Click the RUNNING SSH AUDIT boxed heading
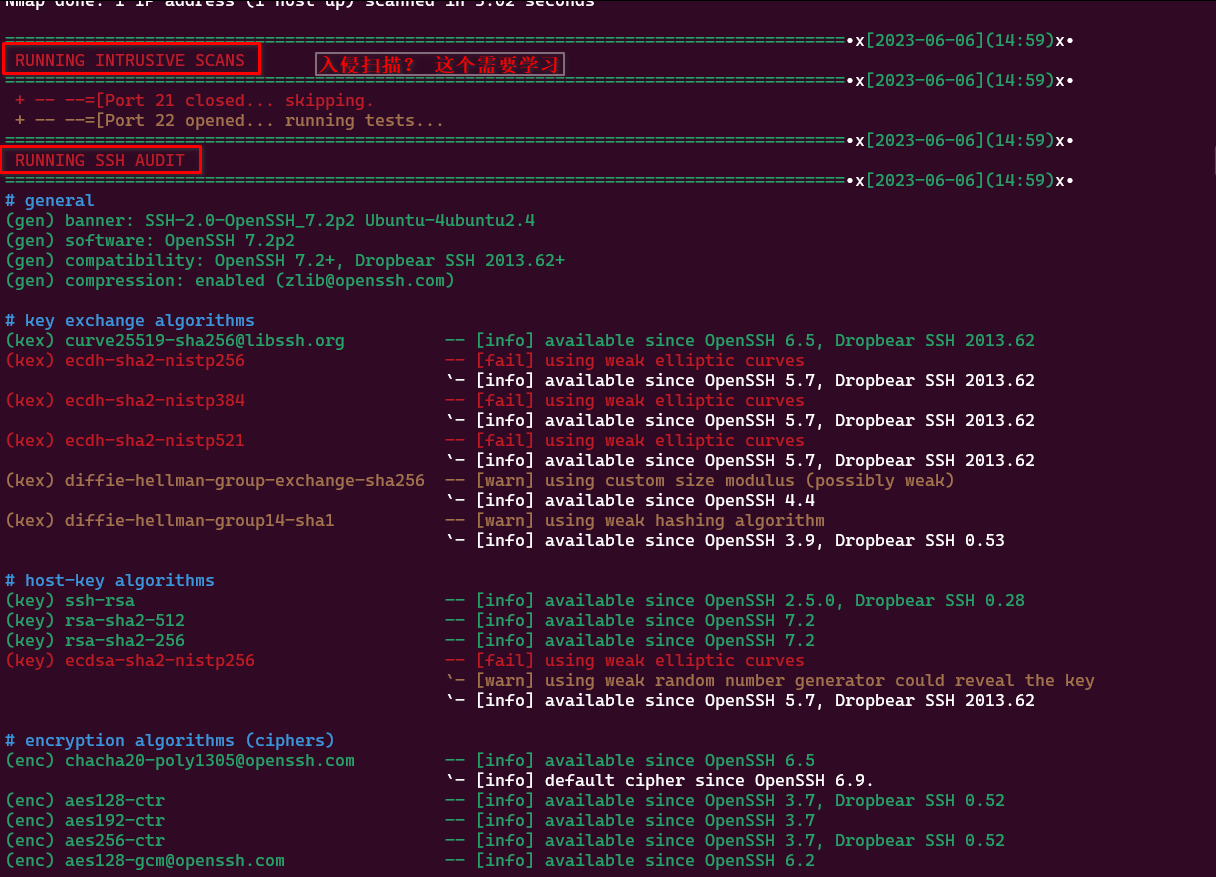Image resolution: width=1216 pixels, height=877 pixels. (101, 160)
